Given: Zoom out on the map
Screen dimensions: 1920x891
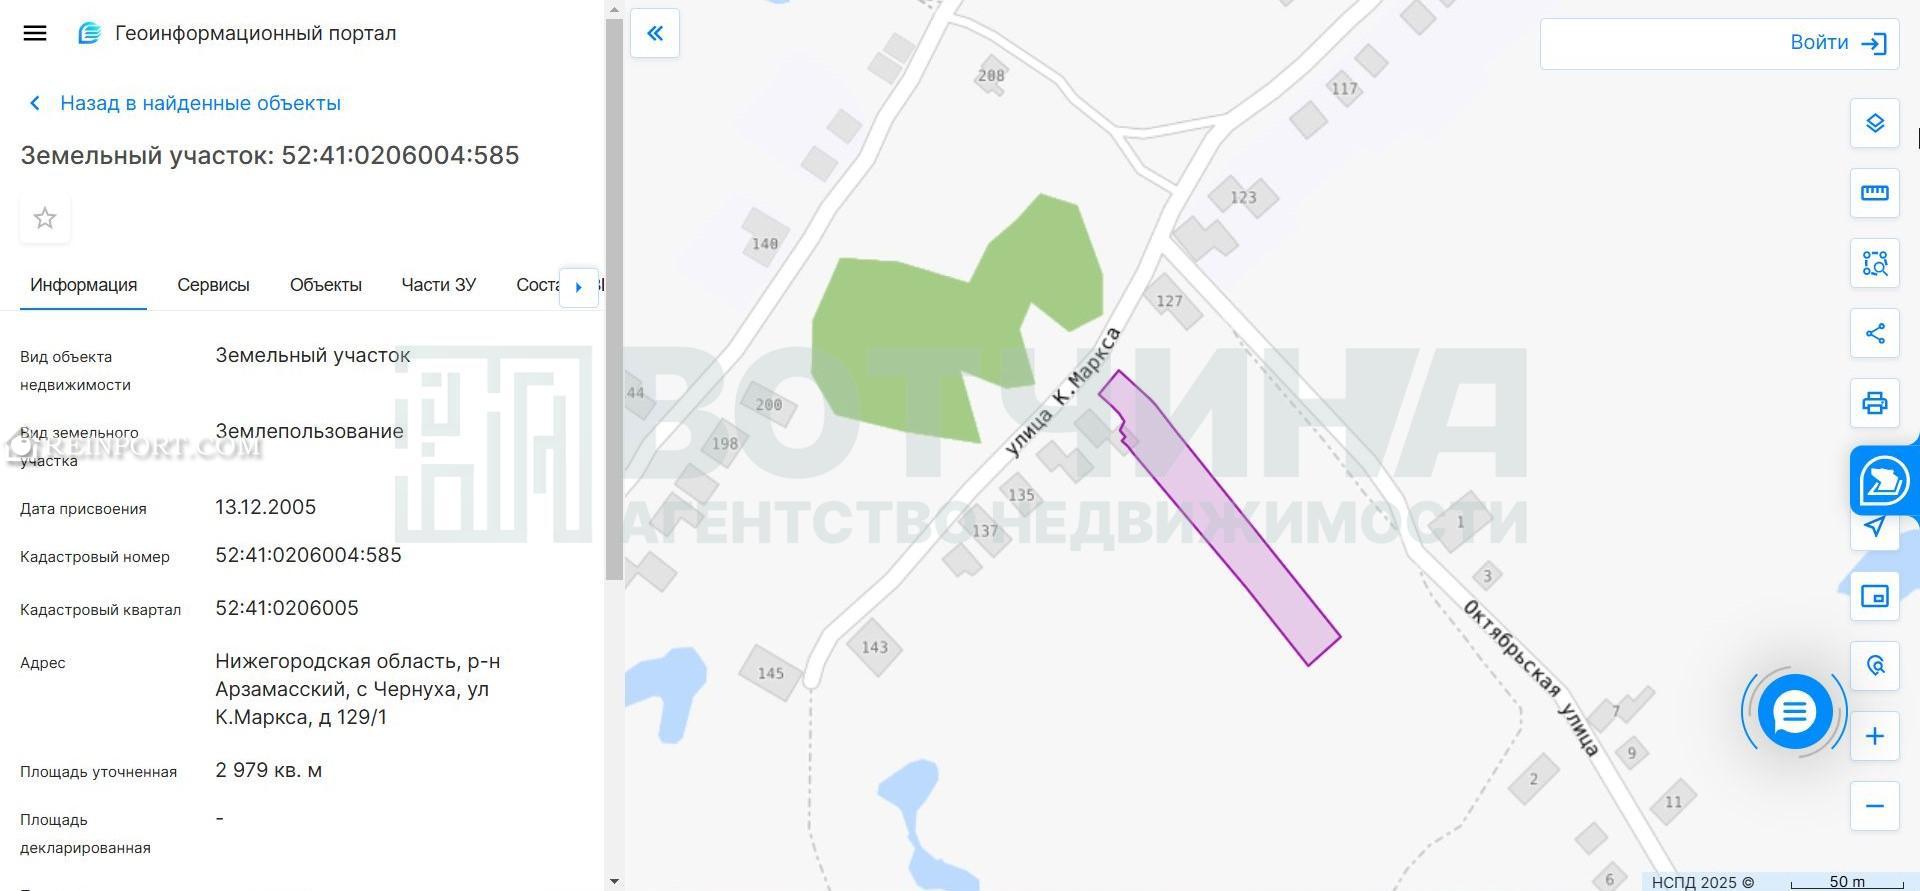Looking at the screenshot, I should [x=1874, y=806].
